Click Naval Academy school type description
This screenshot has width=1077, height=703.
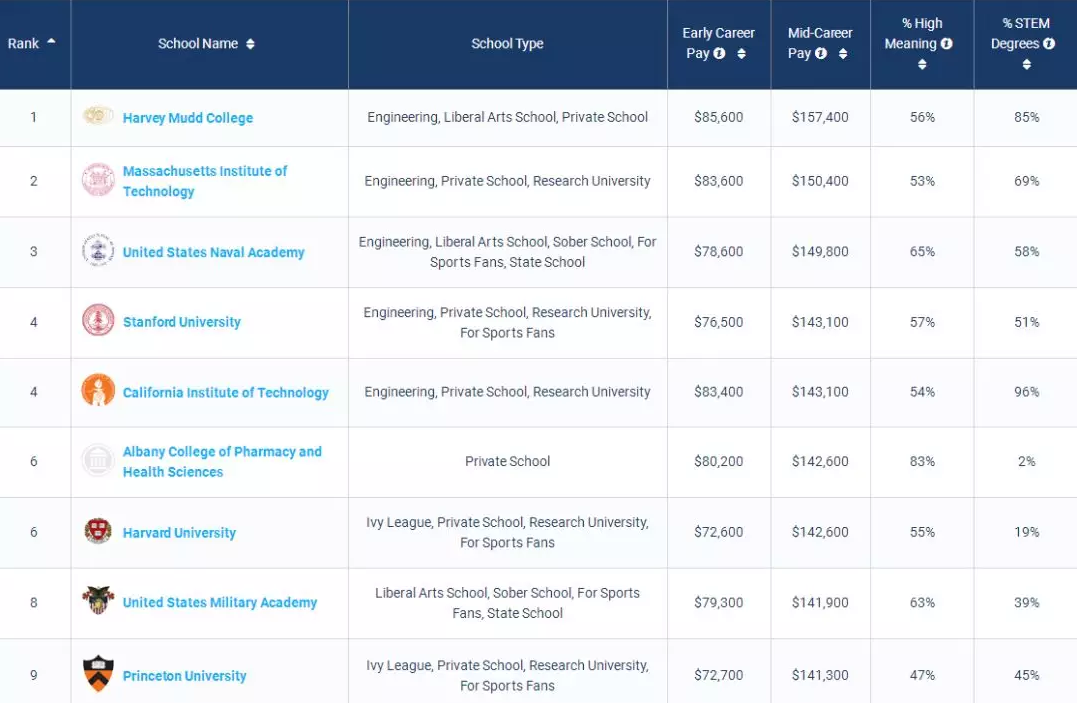508,252
